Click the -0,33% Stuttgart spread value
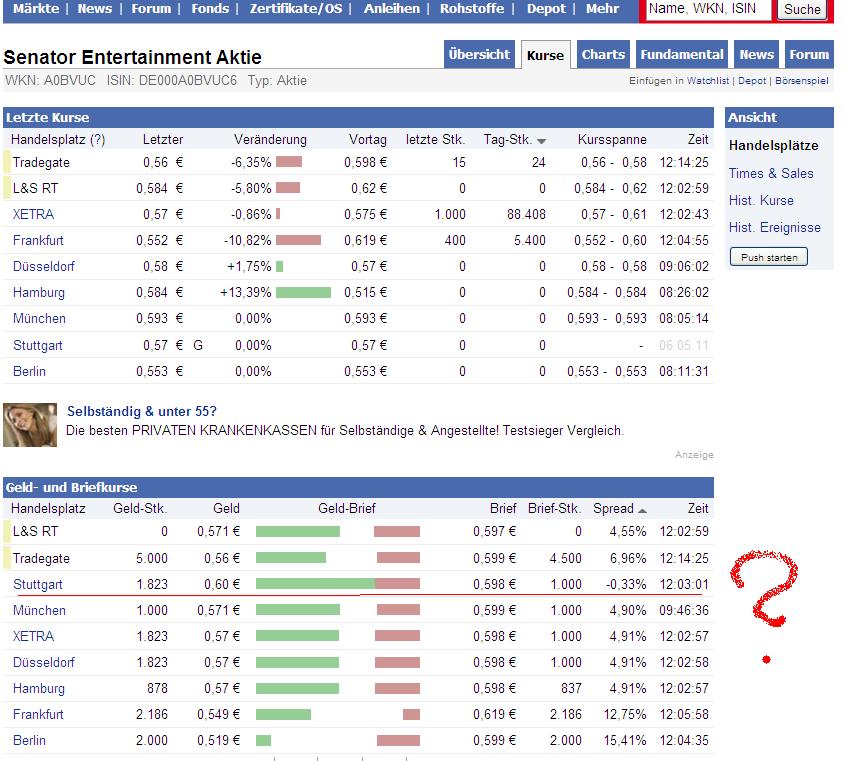The width and height of the screenshot is (846, 761). 625,585
